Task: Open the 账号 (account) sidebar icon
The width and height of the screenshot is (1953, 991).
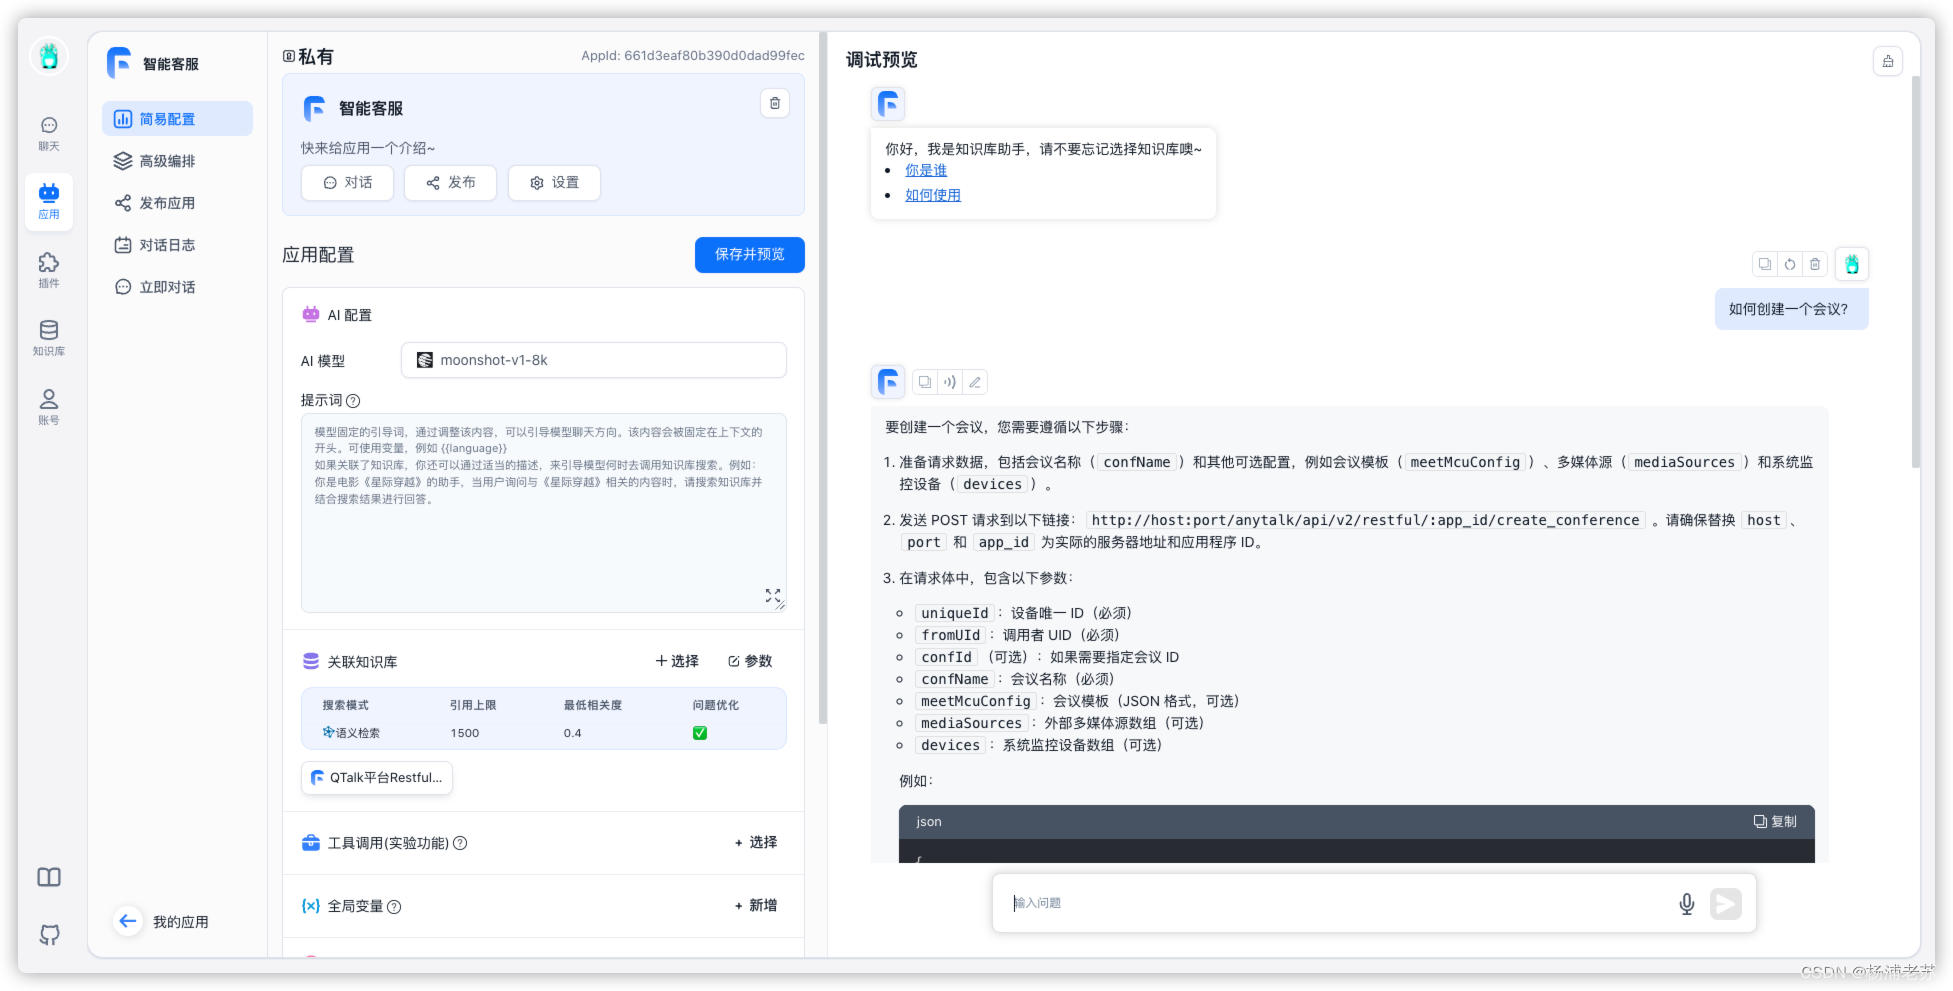Action: pyautogui.click(x=48, y=405)
